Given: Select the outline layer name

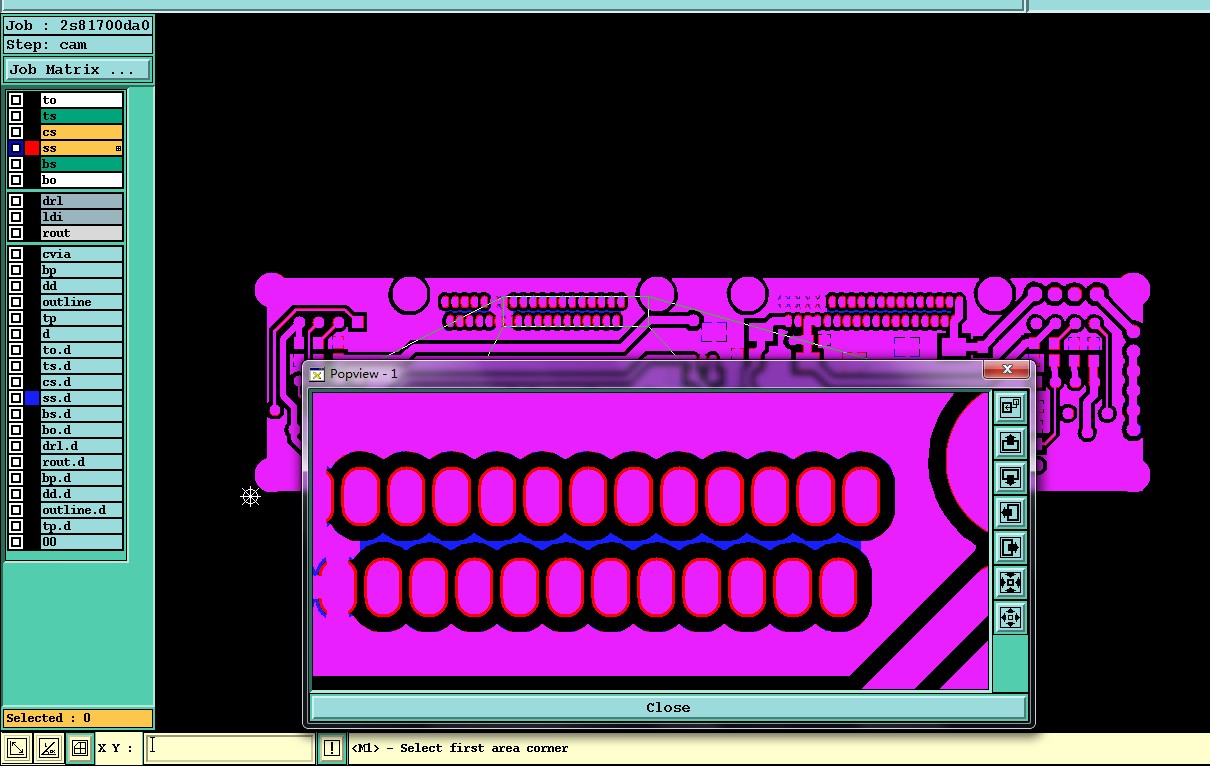Looking at the screenshot, I should click(82, 302).
